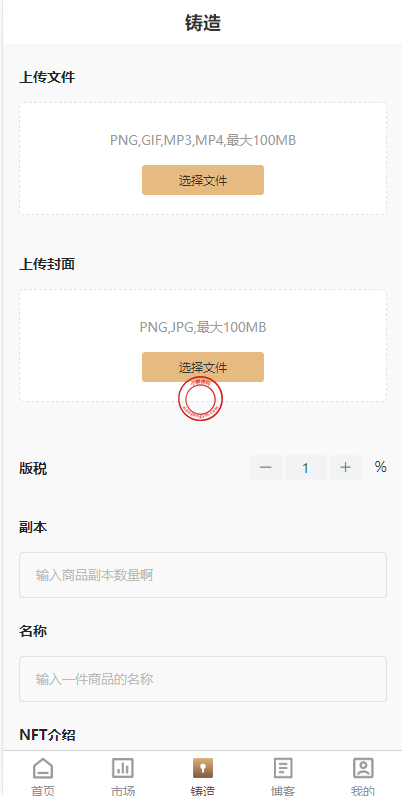Open the 博客 blog document icon

coord(283,768)
